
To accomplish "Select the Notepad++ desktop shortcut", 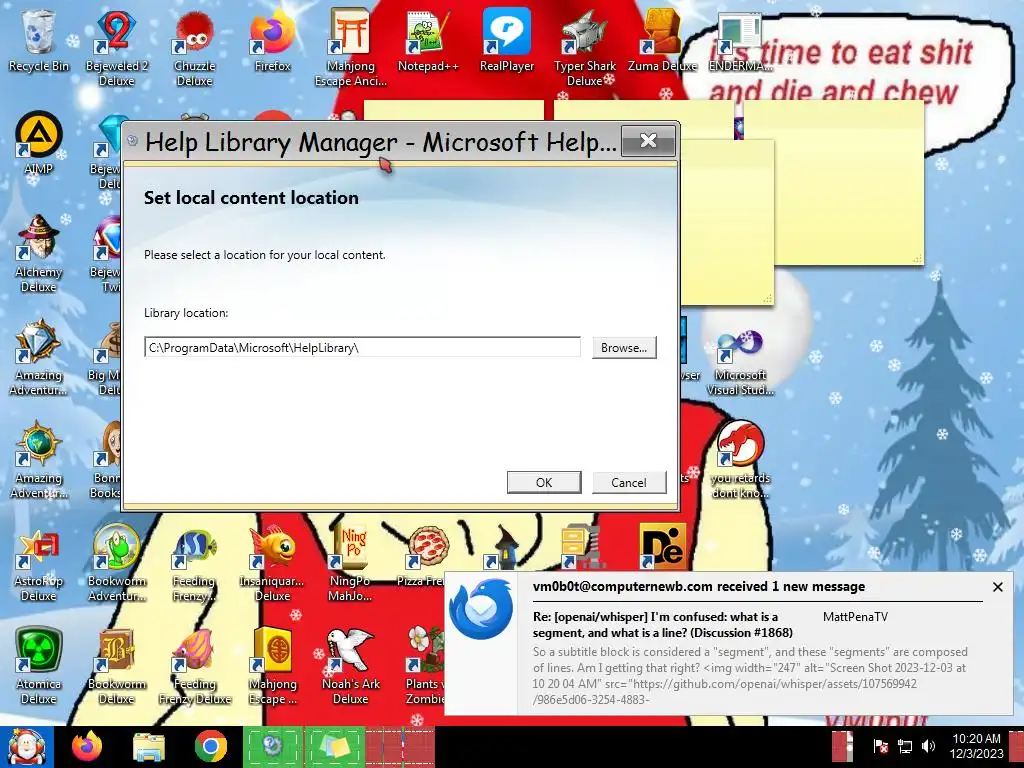I will click(428, 42).
